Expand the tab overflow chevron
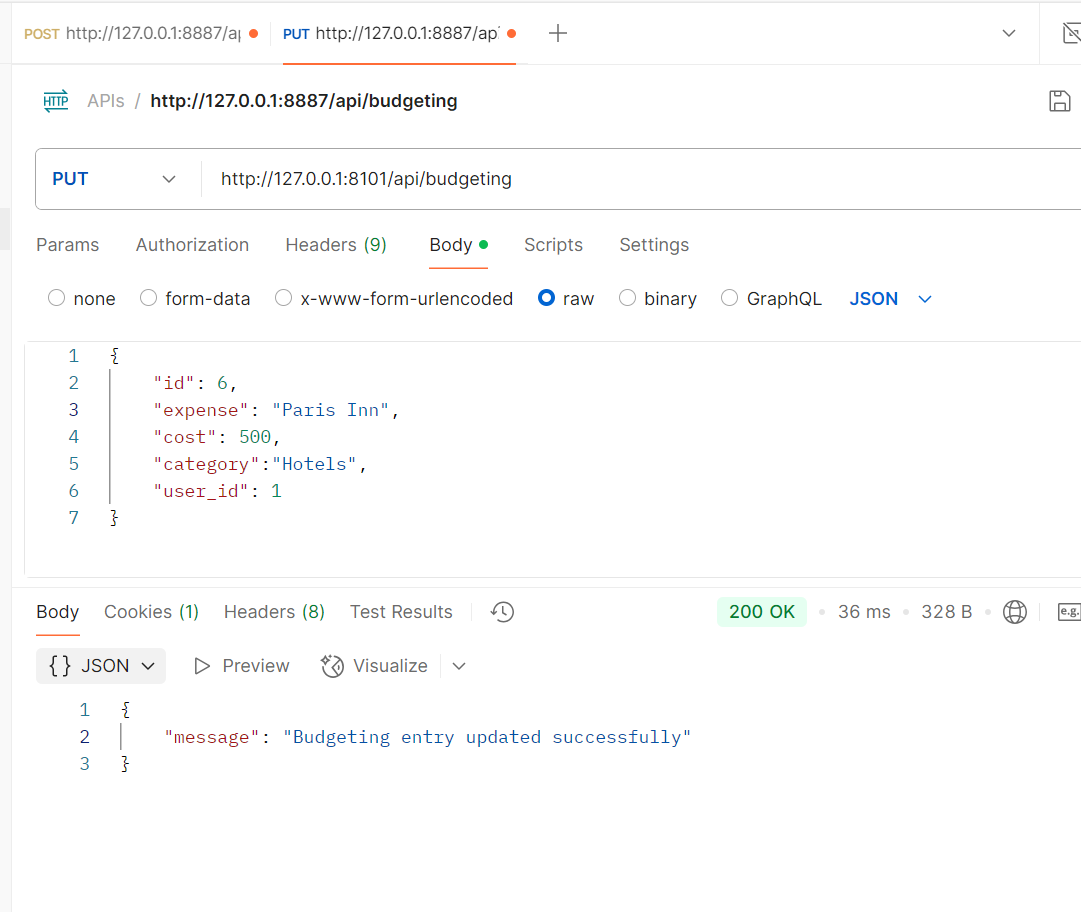1081x912 pixels. point(1009,33)
